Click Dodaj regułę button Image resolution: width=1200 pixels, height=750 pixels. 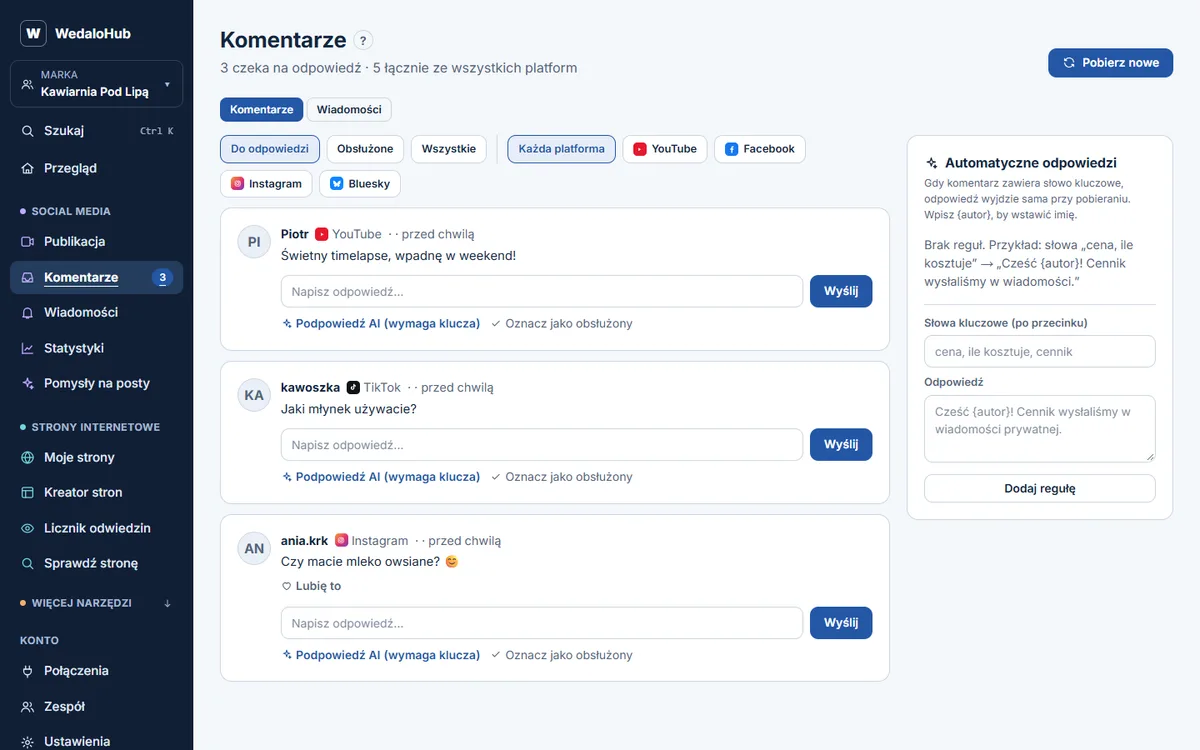1040,489
